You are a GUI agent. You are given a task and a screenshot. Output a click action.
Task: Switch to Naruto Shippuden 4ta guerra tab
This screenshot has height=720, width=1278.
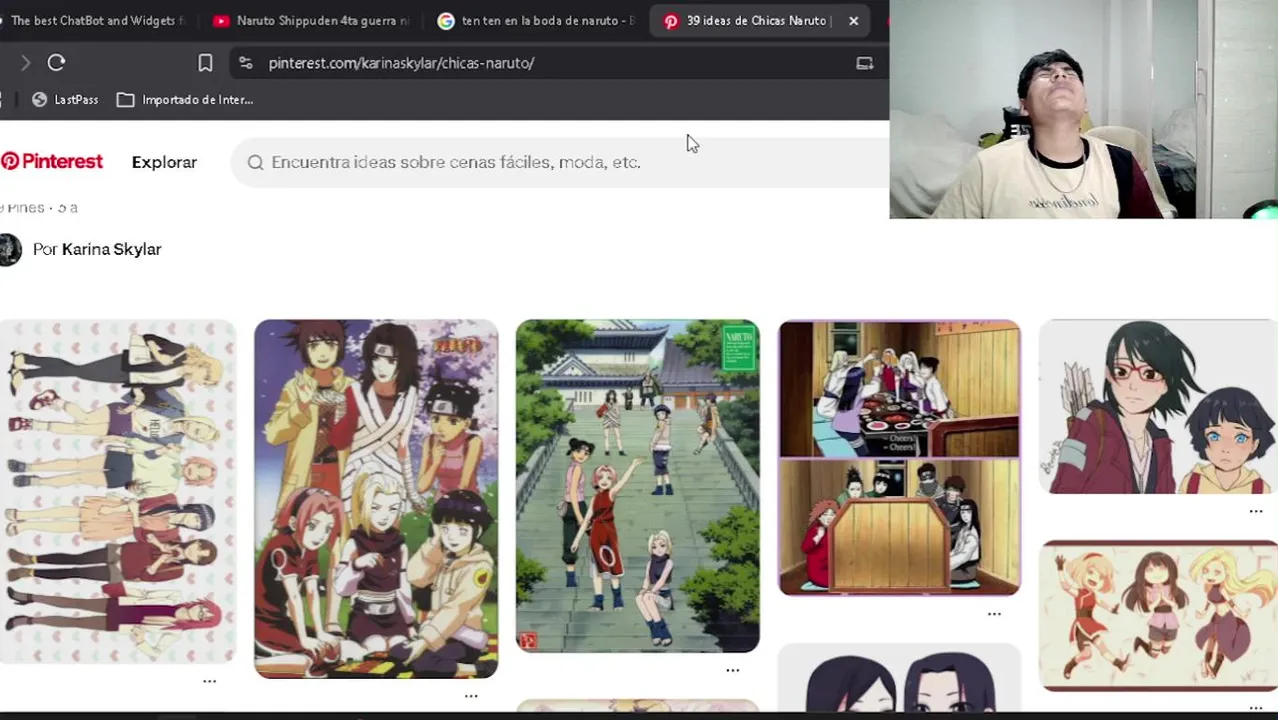[311, 20]
